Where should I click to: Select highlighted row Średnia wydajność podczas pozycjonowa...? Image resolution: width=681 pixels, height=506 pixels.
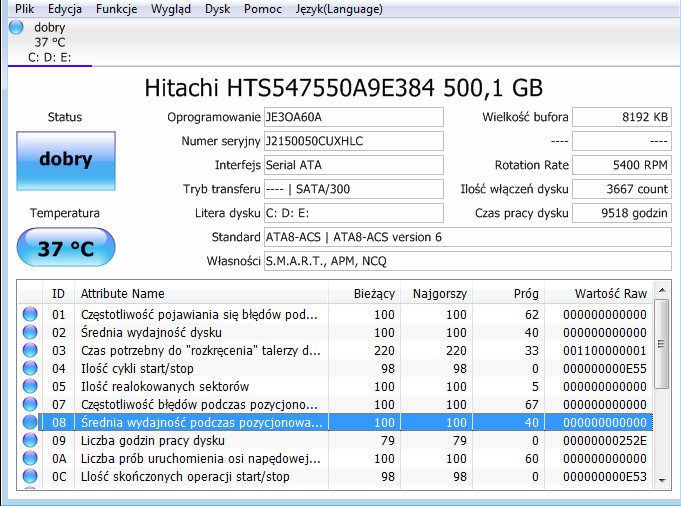(335, 422)
